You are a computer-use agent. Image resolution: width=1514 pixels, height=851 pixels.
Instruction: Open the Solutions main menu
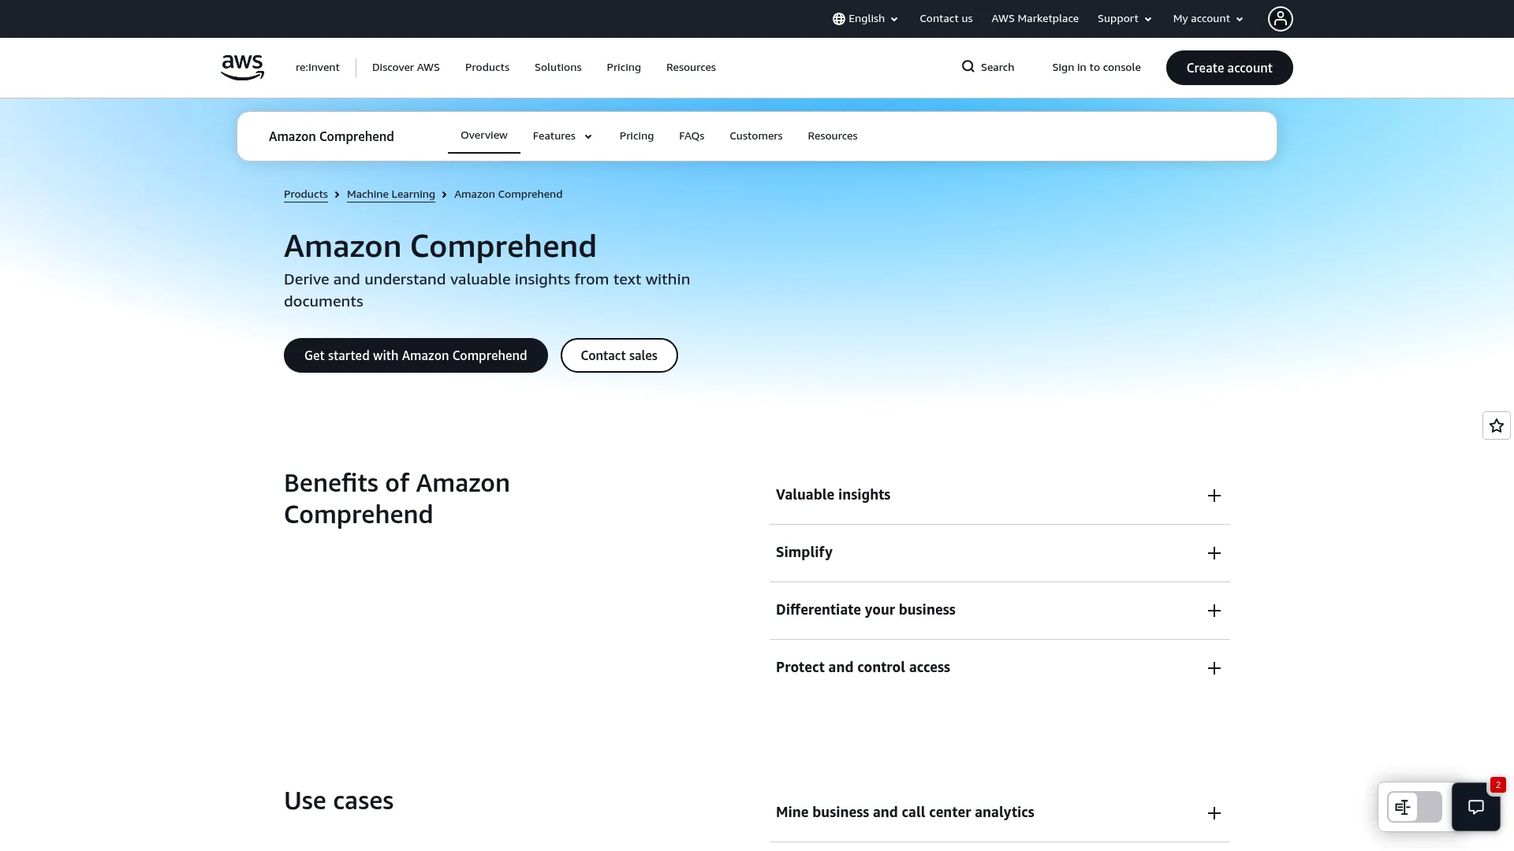point(558,67)
